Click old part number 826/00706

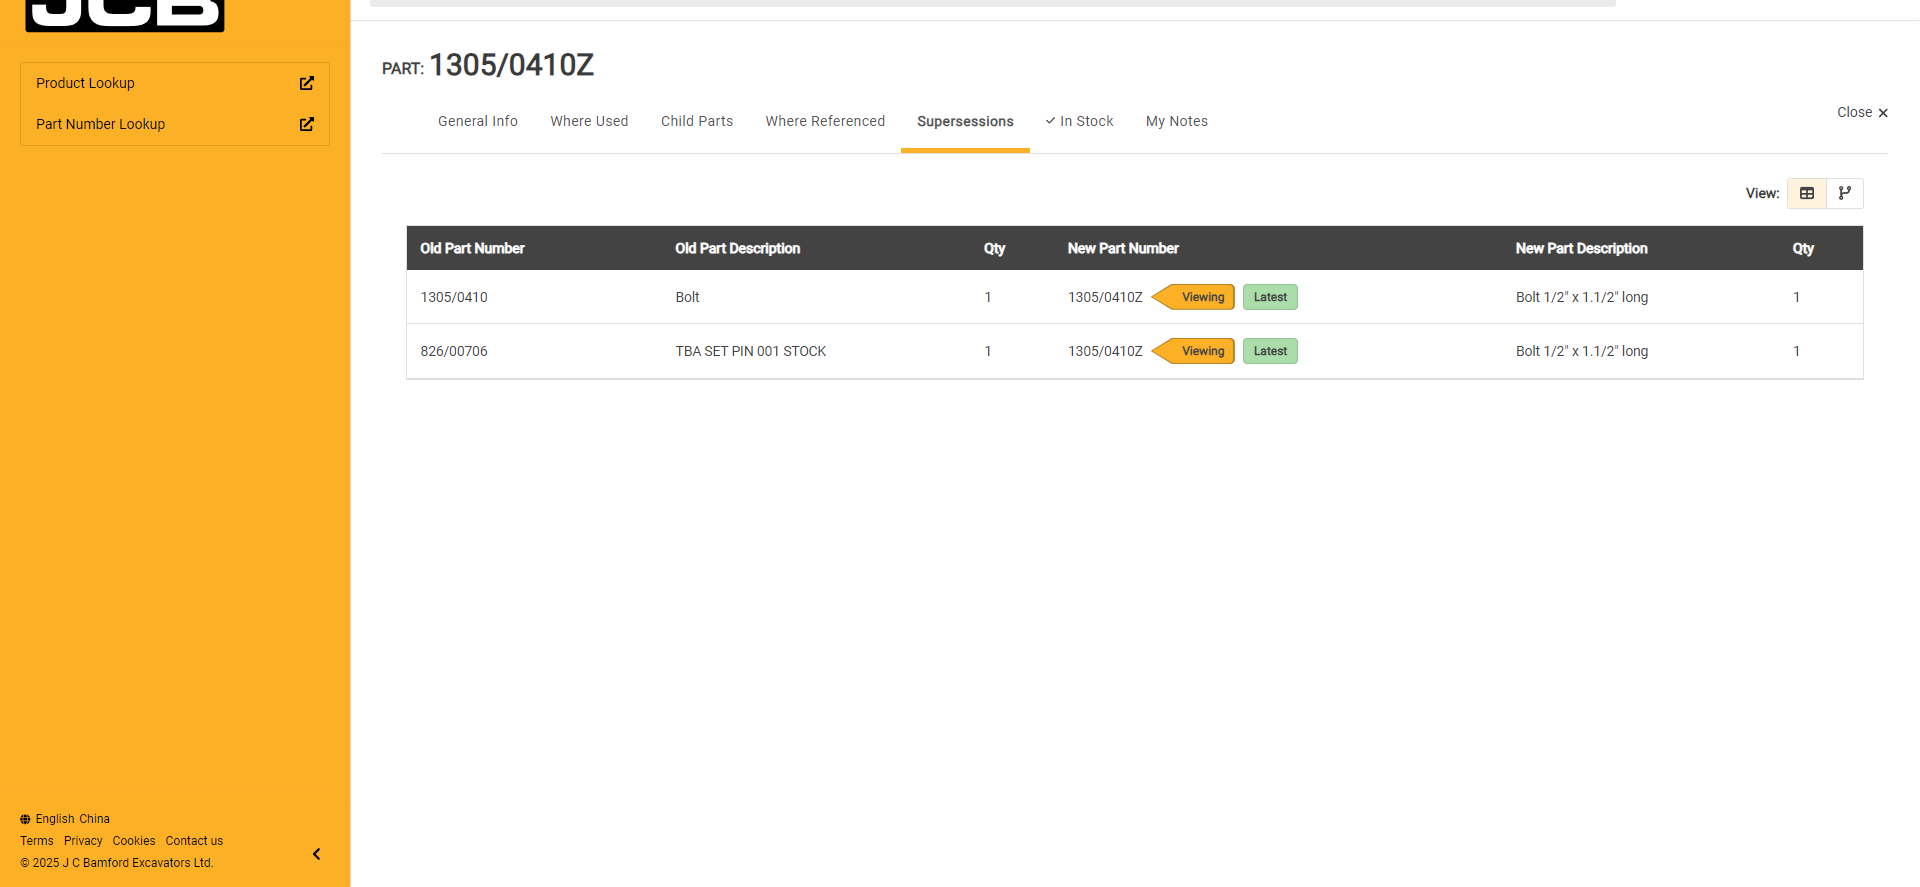(454, 351)
